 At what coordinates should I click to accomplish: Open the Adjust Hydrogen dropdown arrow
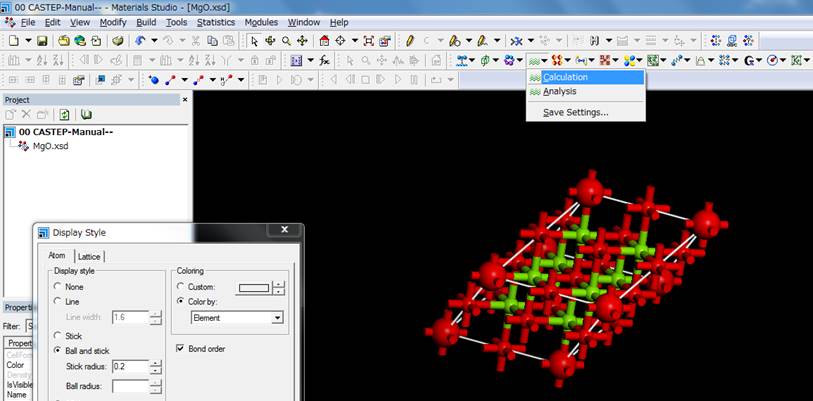(x=609, y=40)
